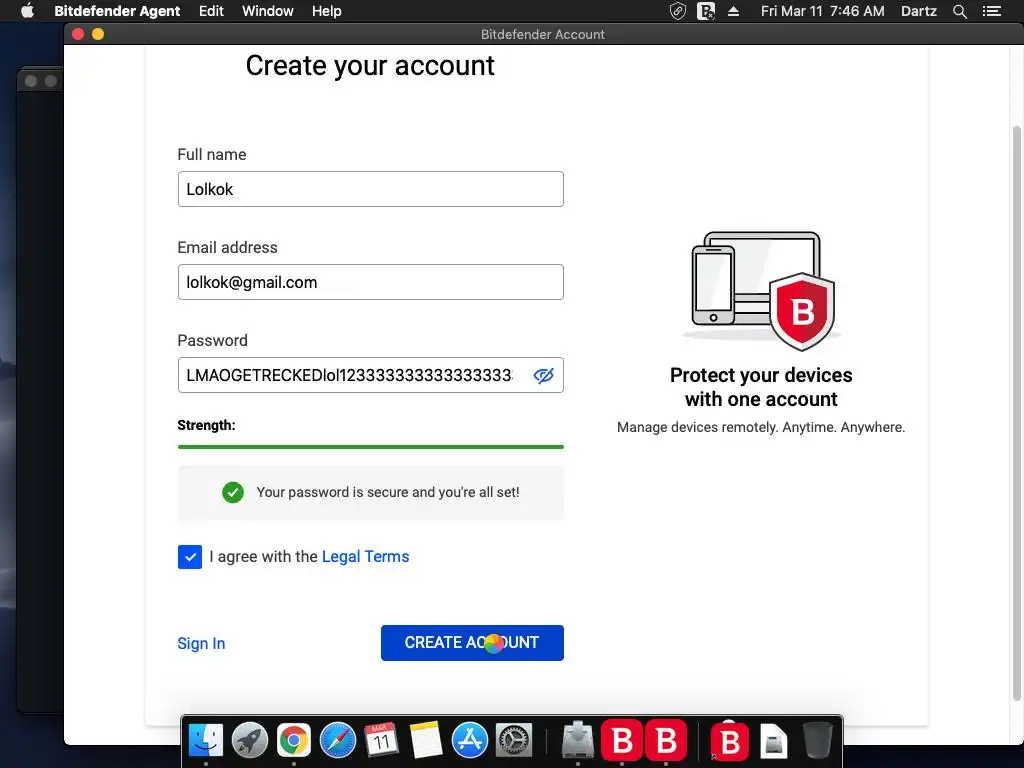Image resolution: width=1024 pixels, height=768 pixels.
Task: Click the first red Bitdefender Dock icon
Action: tap(622, 741)
